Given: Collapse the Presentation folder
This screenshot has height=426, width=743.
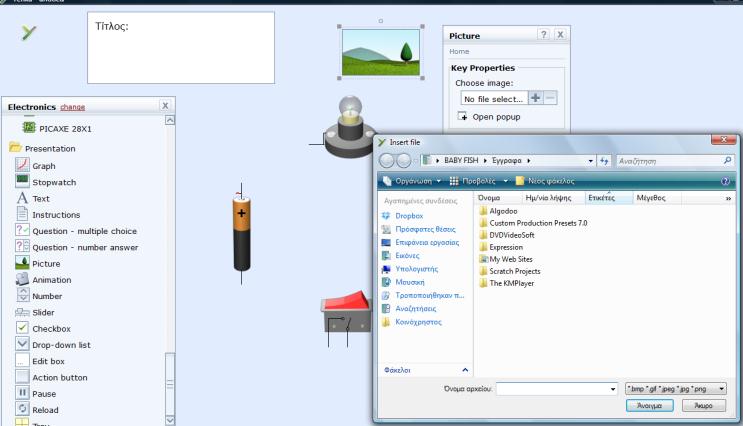Looking at the screenshot, I should (x=15, y=147).
